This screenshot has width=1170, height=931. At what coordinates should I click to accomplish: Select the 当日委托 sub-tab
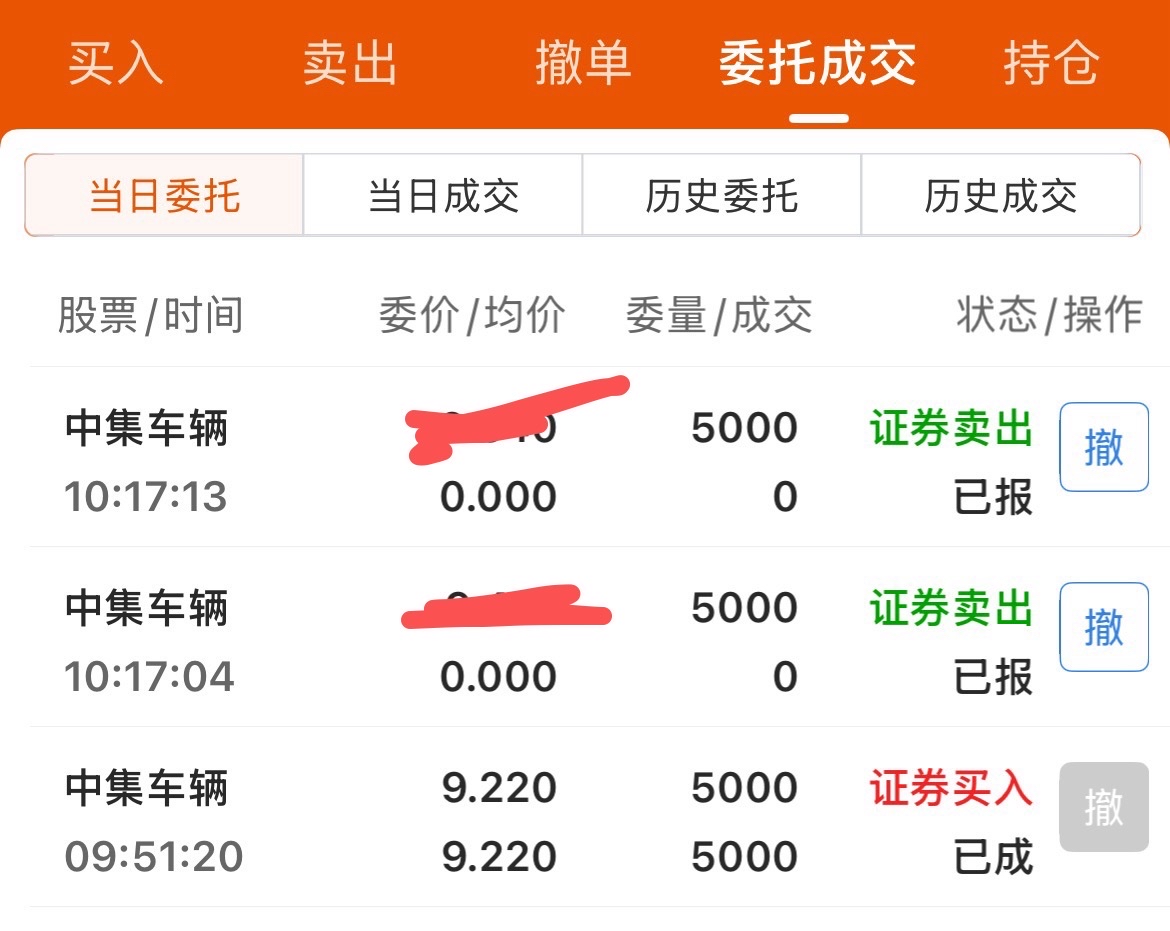164,195
